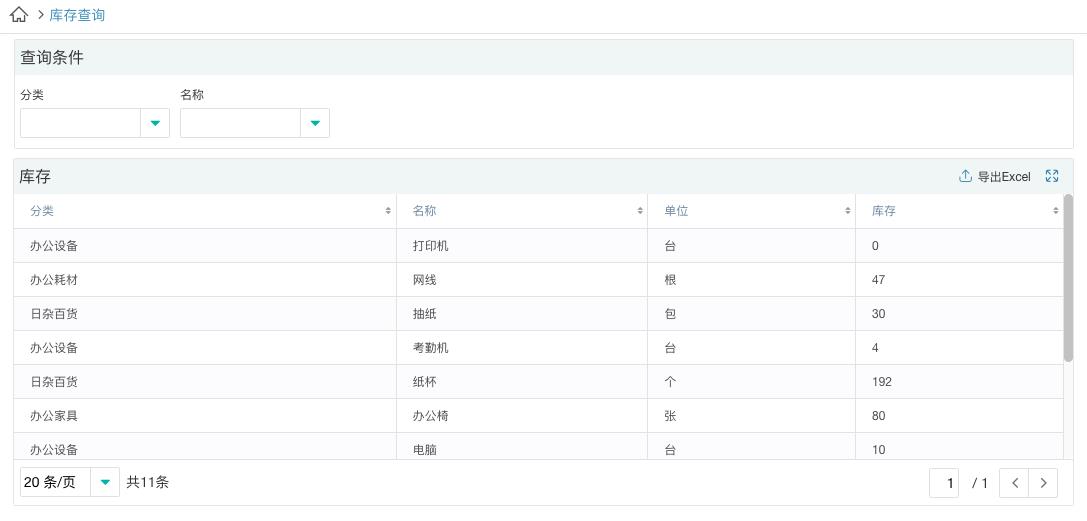The width and height of the screenshot is (1087, 521).
Task: Click the 库存查询 breadcrumb link
Action: click(x=77, y=15)
